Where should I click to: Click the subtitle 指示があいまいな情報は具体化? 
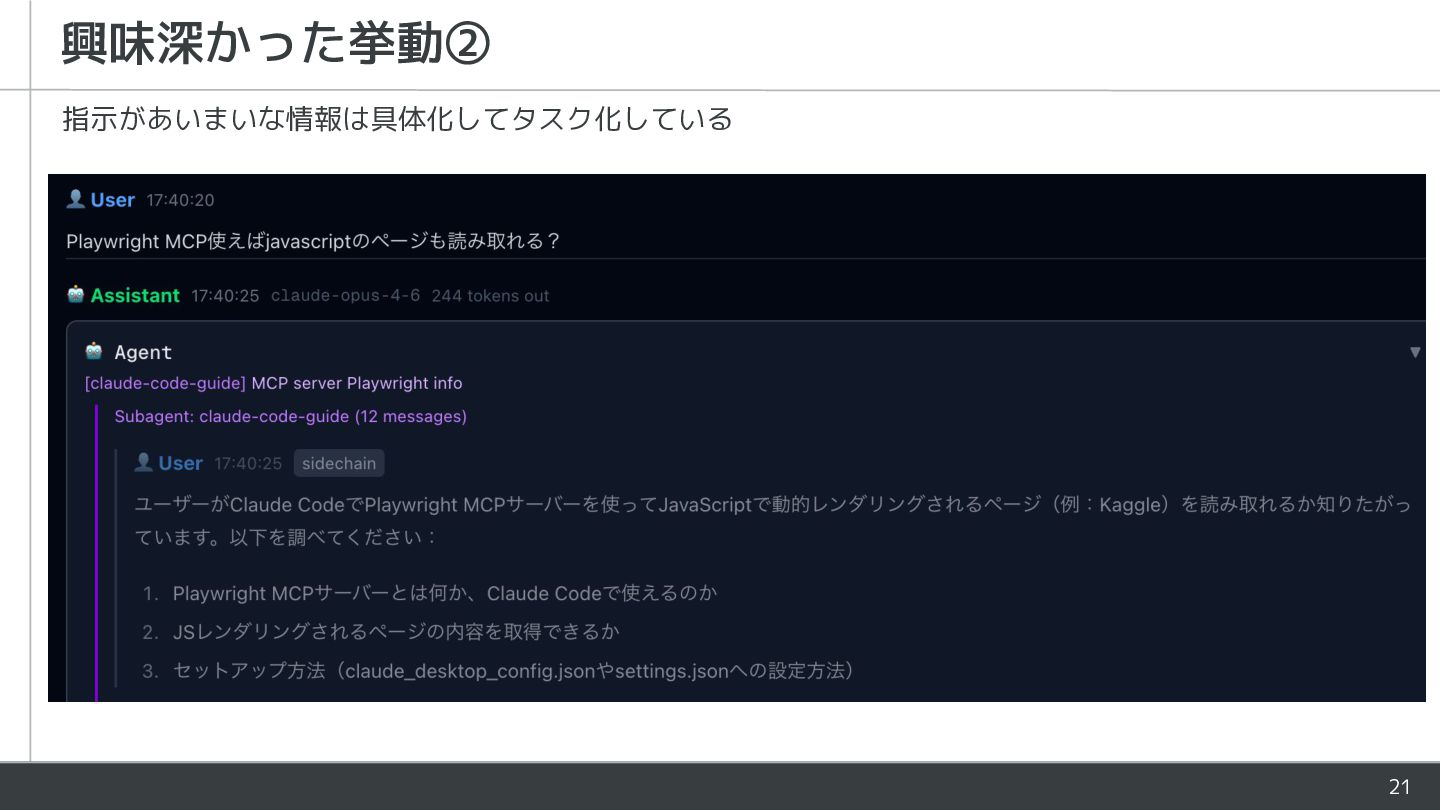[397, 119]
